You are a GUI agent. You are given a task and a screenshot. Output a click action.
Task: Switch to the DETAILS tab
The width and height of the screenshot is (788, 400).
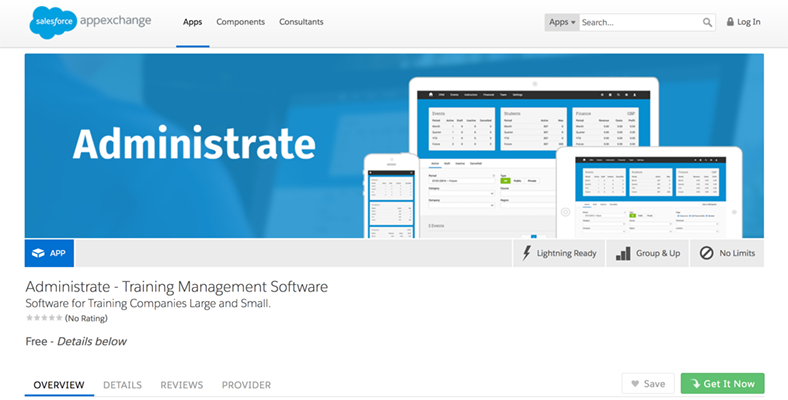coord(122,385)
